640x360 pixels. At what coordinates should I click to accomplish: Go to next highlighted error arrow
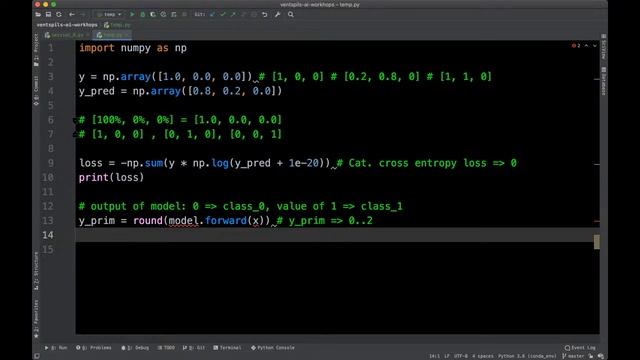tap(595, 46)
